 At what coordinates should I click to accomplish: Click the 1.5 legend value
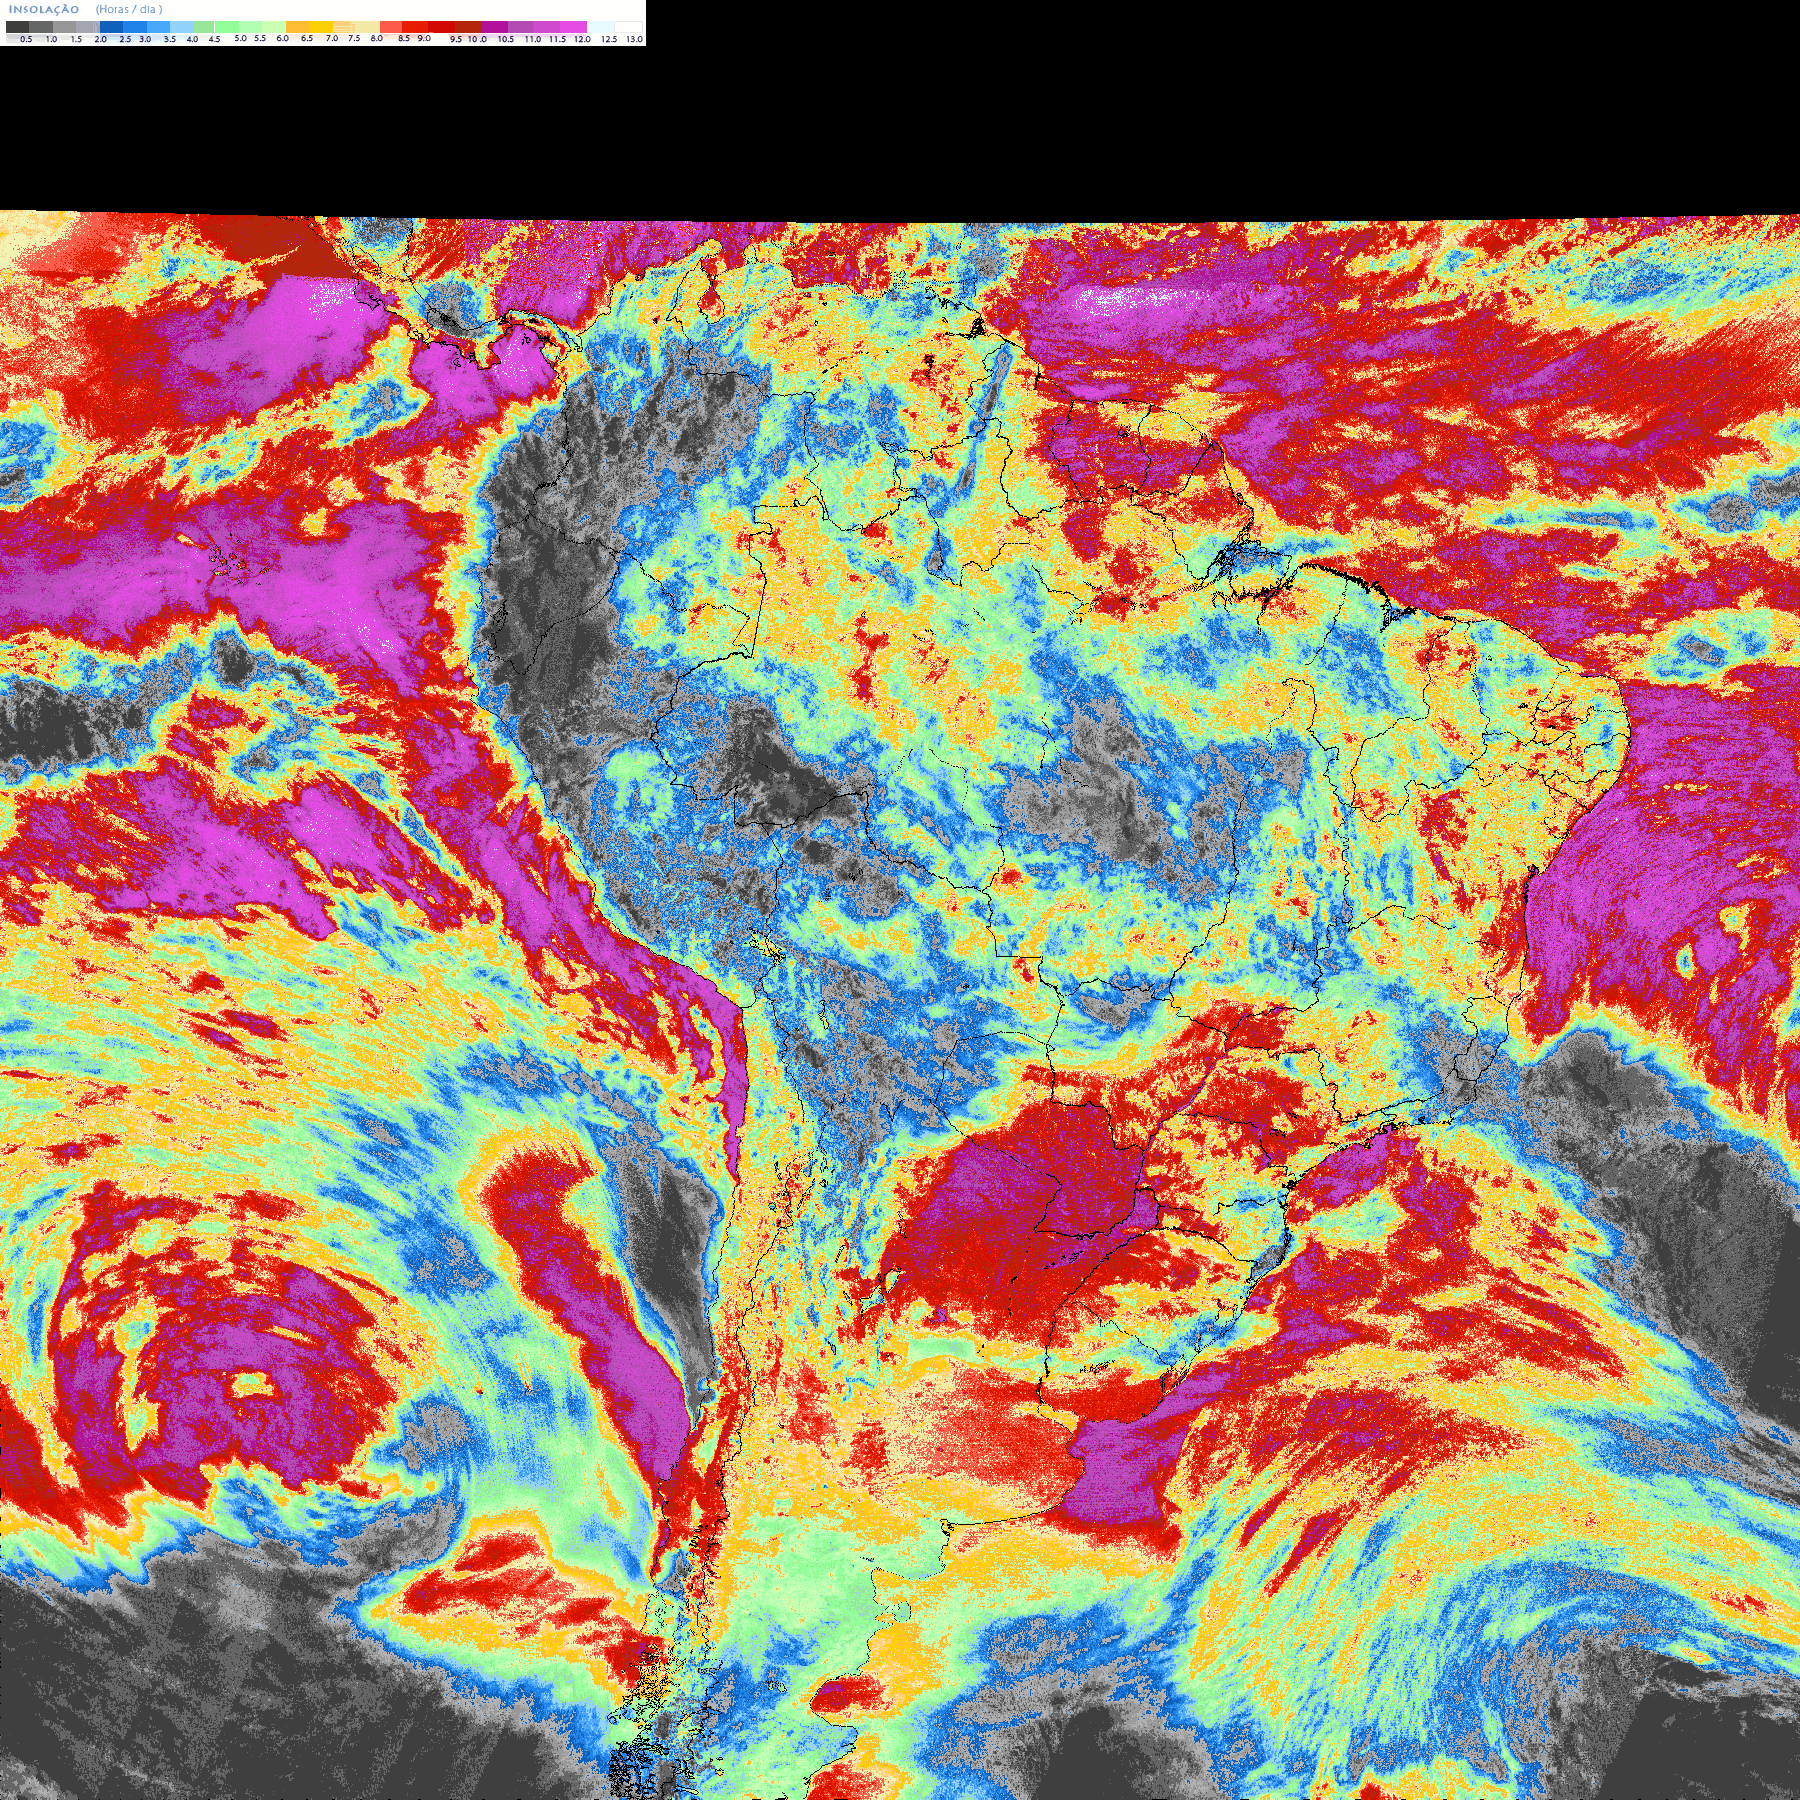click(76, 39)
